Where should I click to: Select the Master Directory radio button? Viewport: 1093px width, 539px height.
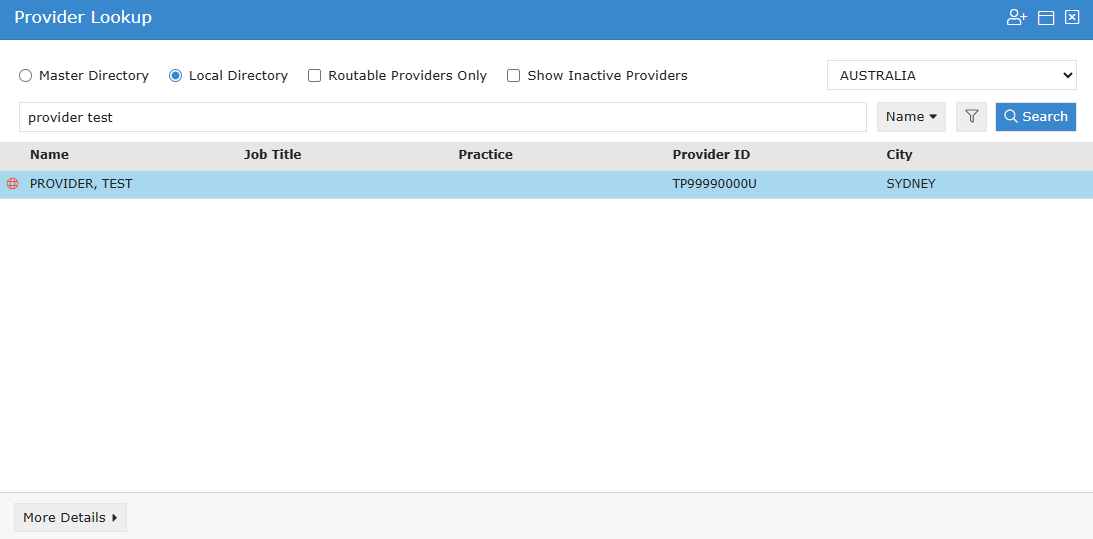[x=26, y=76]
